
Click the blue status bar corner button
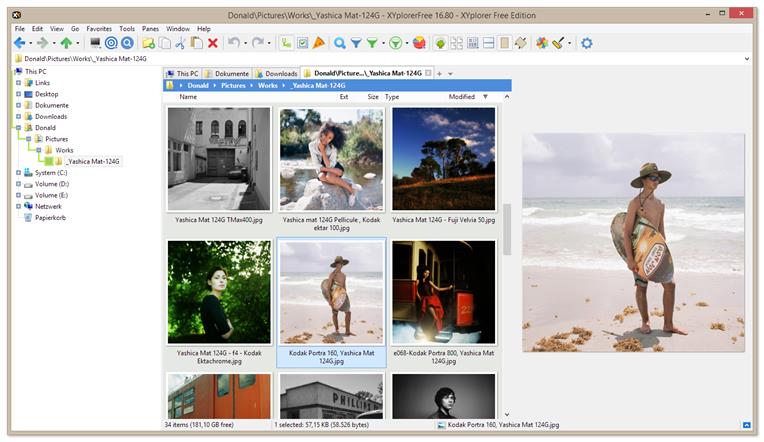tap(746, 425)
